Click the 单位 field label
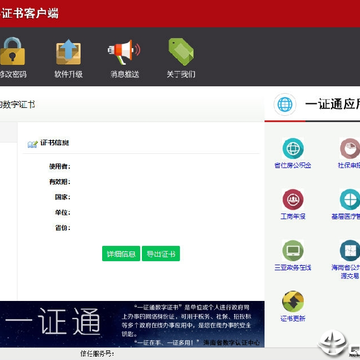This screenshot has width=360, height=360. (63, 213)
